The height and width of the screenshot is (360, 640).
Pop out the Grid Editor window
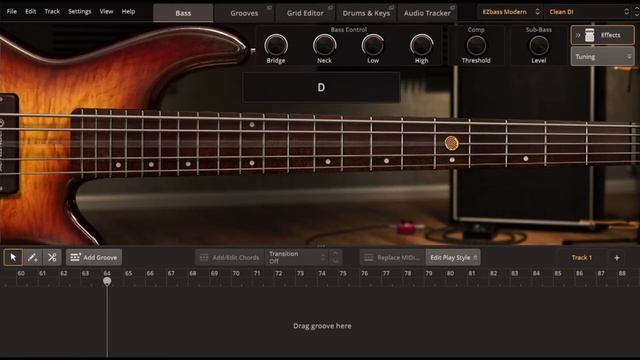click(x=330, y=7)
